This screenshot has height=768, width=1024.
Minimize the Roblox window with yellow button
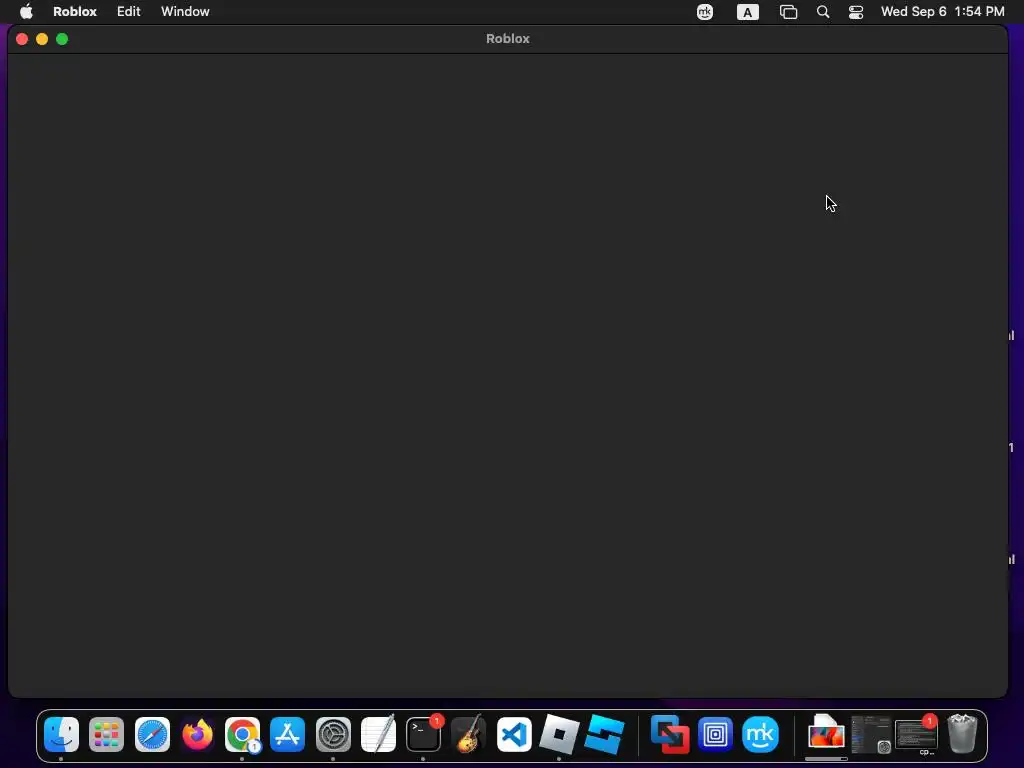tap(42, 39)
